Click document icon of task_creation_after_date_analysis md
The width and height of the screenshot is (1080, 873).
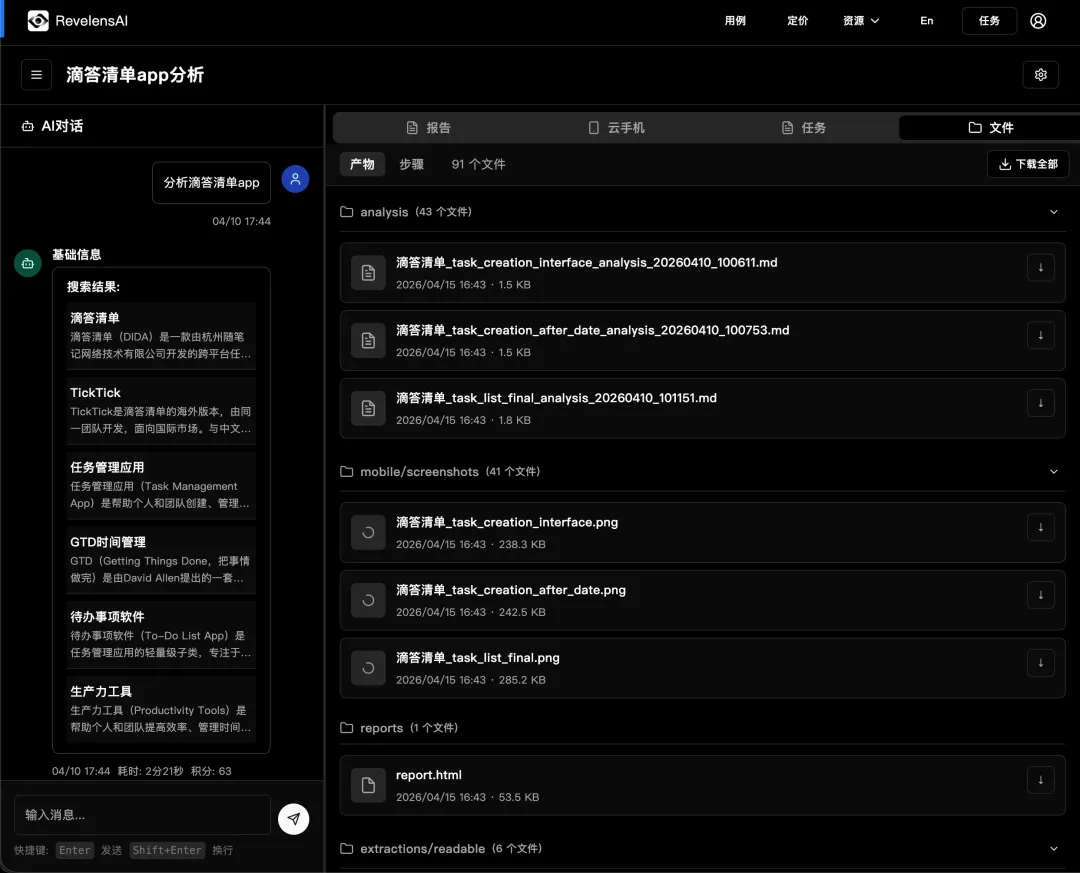pos(368,340)
